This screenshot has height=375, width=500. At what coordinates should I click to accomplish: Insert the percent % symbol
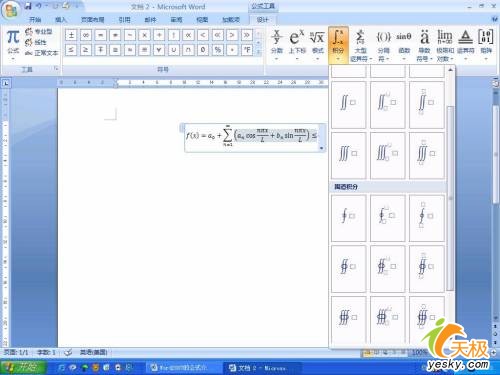pos(218,50)
